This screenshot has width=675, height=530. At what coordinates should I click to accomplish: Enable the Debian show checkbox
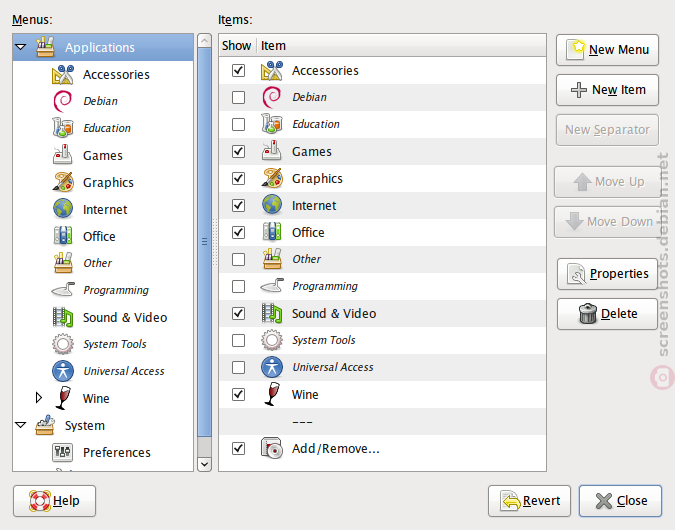coord(238,97)
